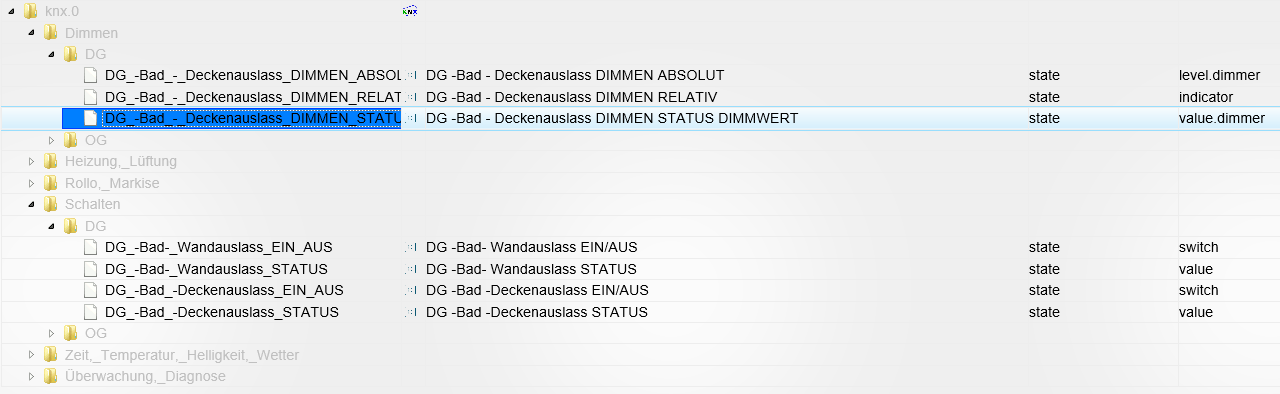Click file icon of DG_-Bad-_Wandauslass_EIN_AUS
The width and height of the screenshot is (1280, 394).
coord(91,247)
